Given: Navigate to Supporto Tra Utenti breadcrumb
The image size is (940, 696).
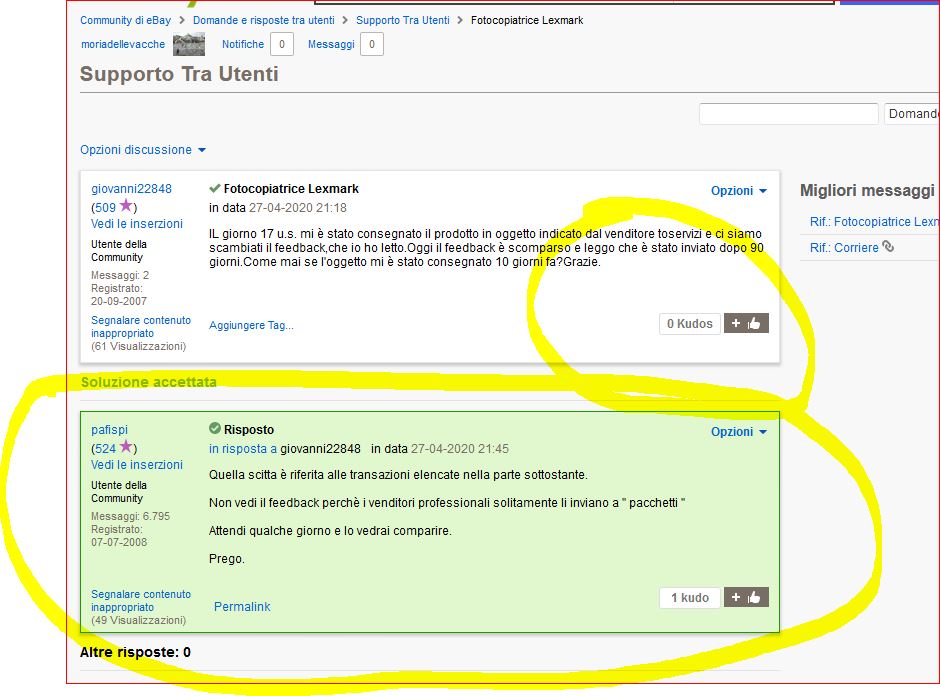Looking at the screenshot, I should 403,20.
